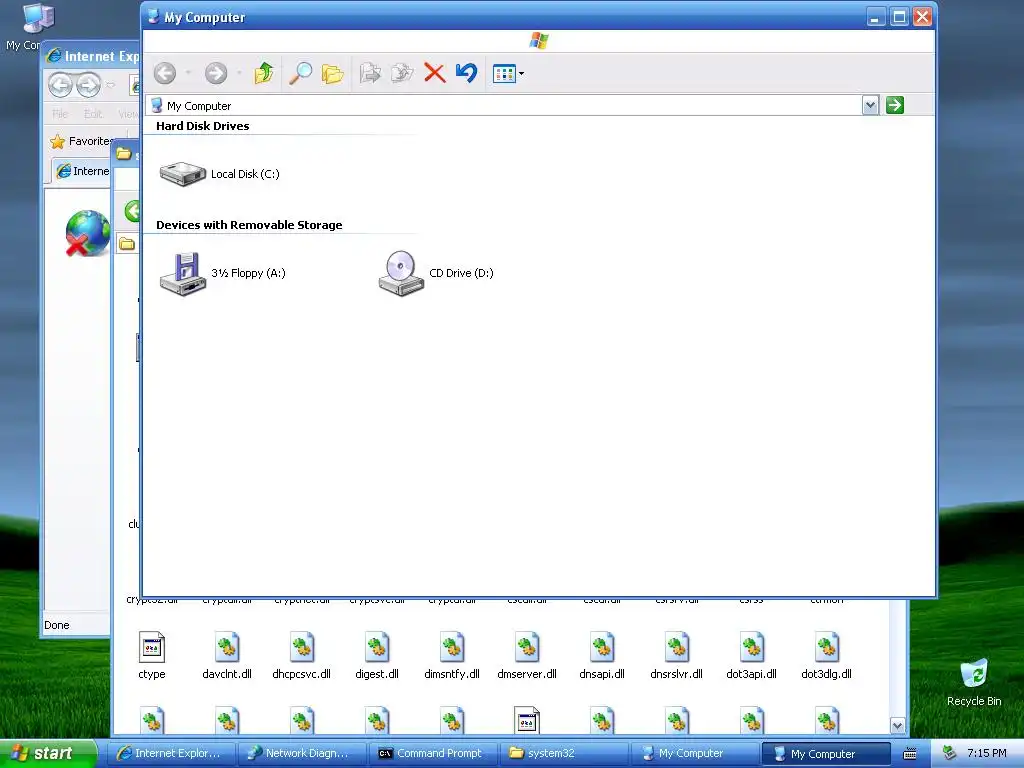Select dot3api.dll in system32 window
The width and height of the screenshot is (1024, 768).
coord(752,656)
